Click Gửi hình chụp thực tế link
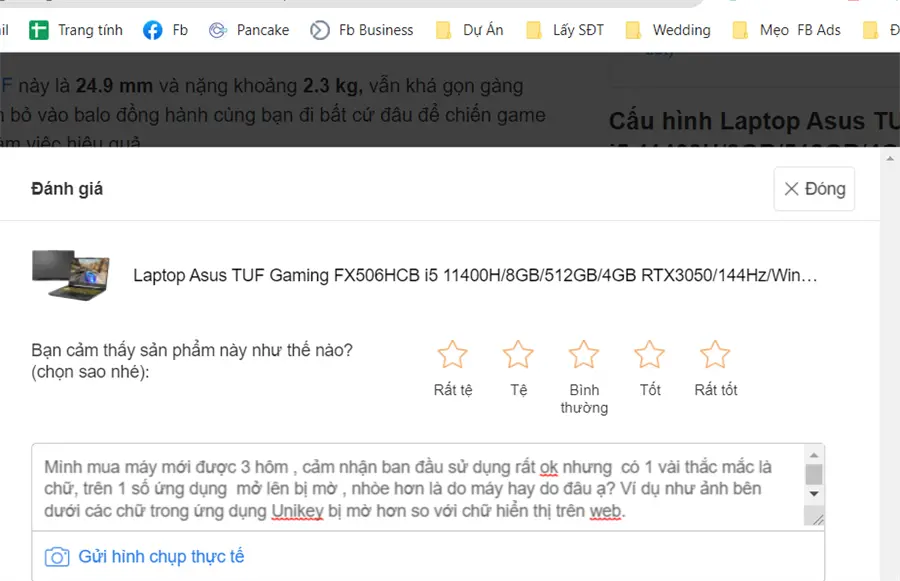Image resolution: width=900 pixels, height=581 pixels. coord(161,556)
